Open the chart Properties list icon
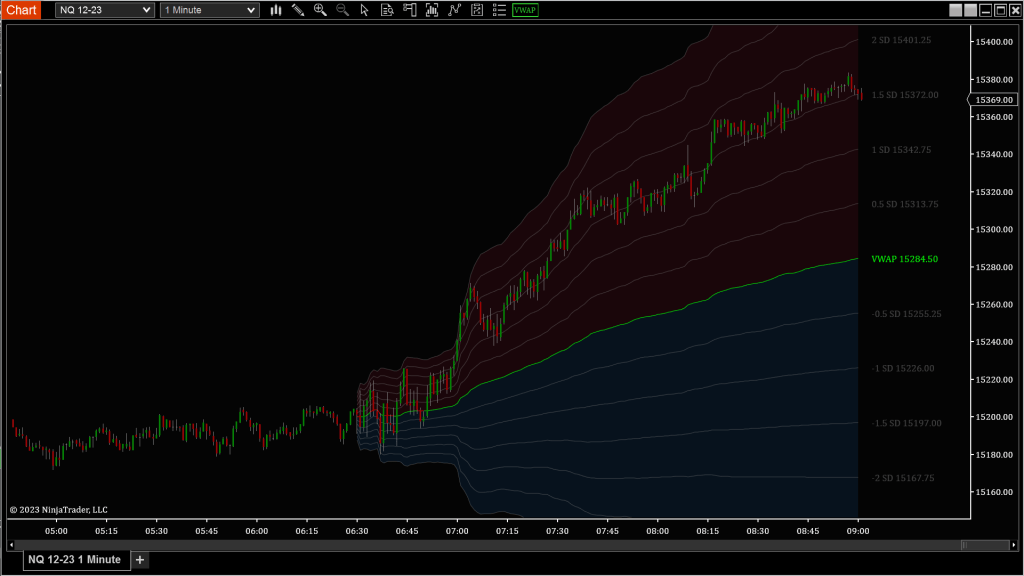 [x=499, y=10]
